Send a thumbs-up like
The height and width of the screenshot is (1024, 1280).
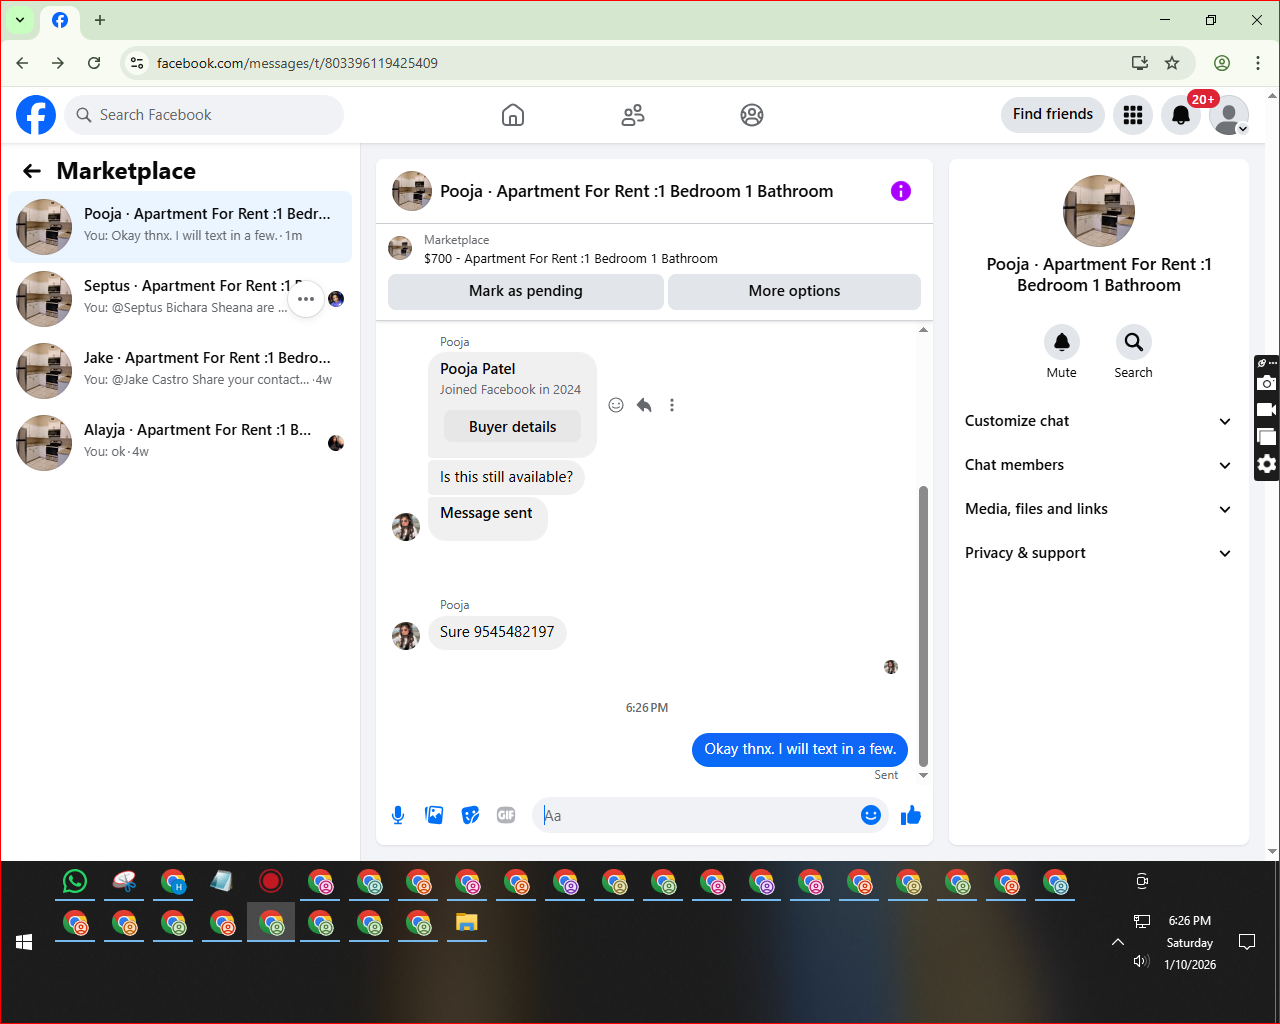(x=911, y=815)
